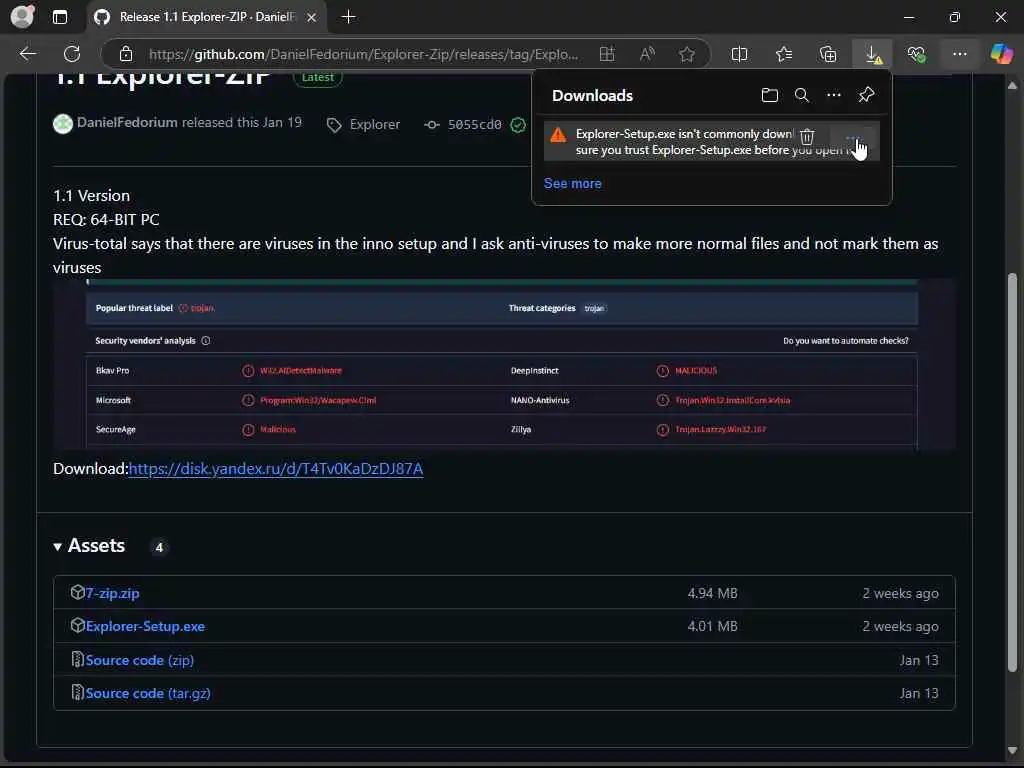The width and height of the screenshot is (1024, 768).
Task: Open Collections panel
Action: 827,54
